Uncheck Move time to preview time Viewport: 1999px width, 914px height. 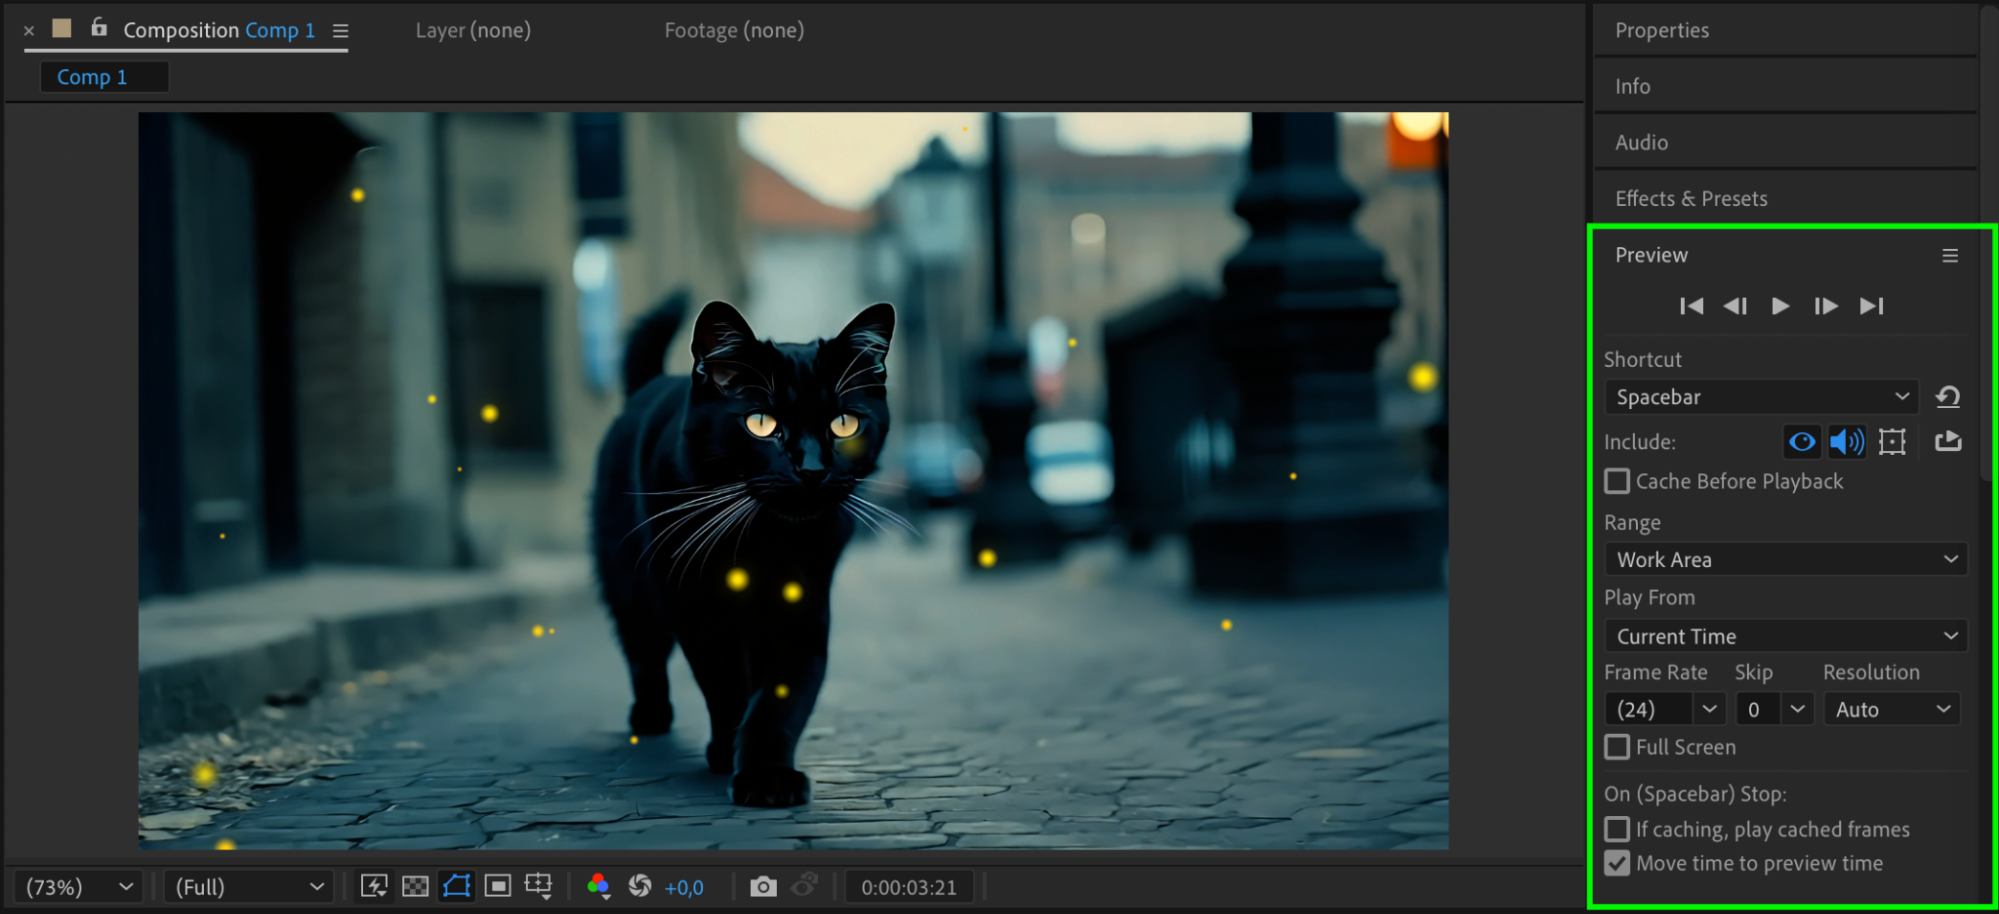pyautogui.click(x=1617, y=863)
